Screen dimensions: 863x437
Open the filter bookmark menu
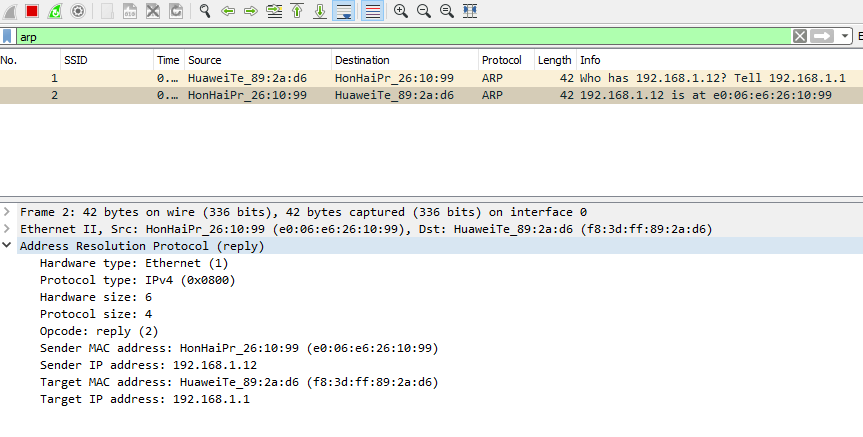8,36
